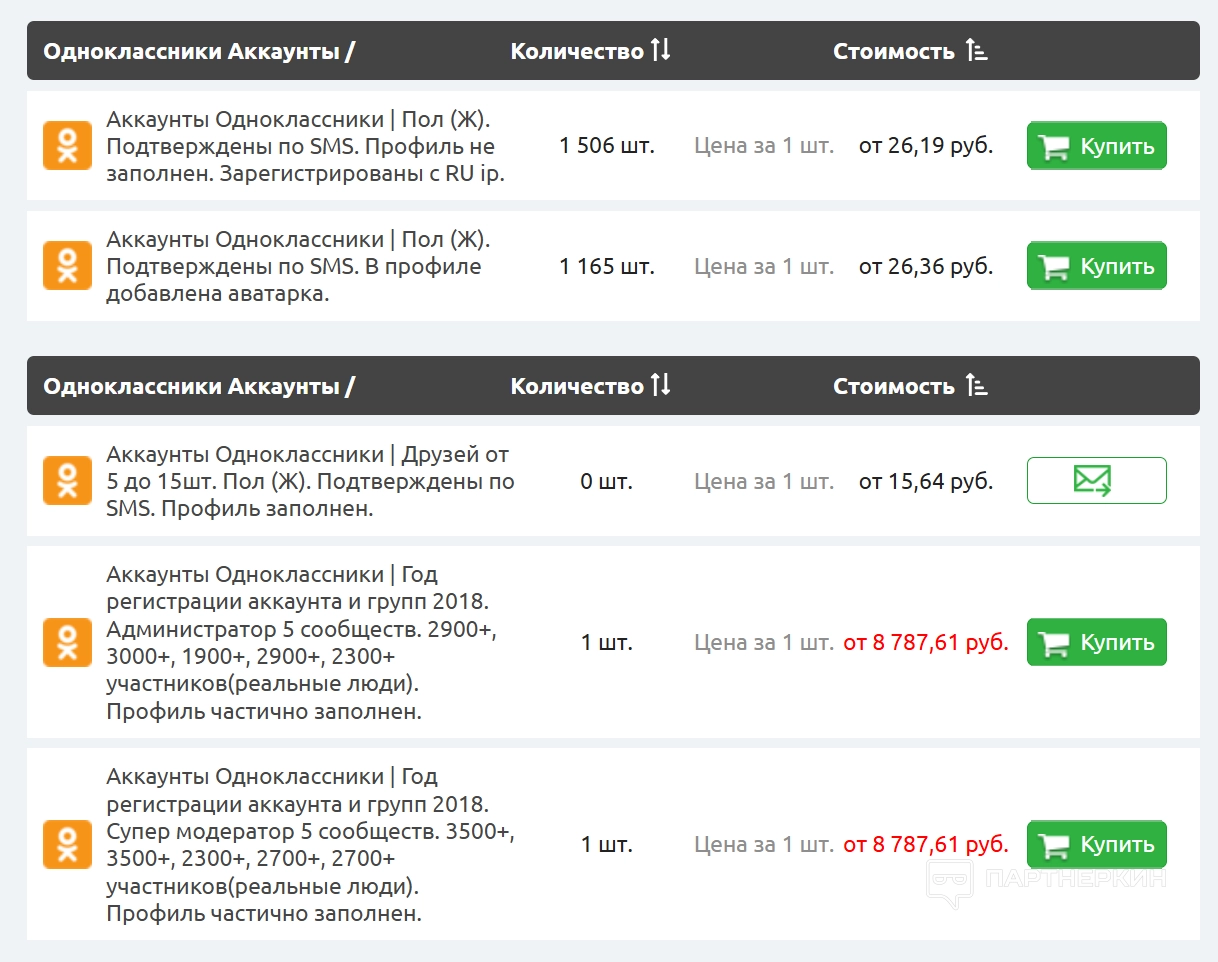Sort the first table by cost icon
This screenshot has width=1218, height=962.
pyautogui.click(x=976, y=51)
